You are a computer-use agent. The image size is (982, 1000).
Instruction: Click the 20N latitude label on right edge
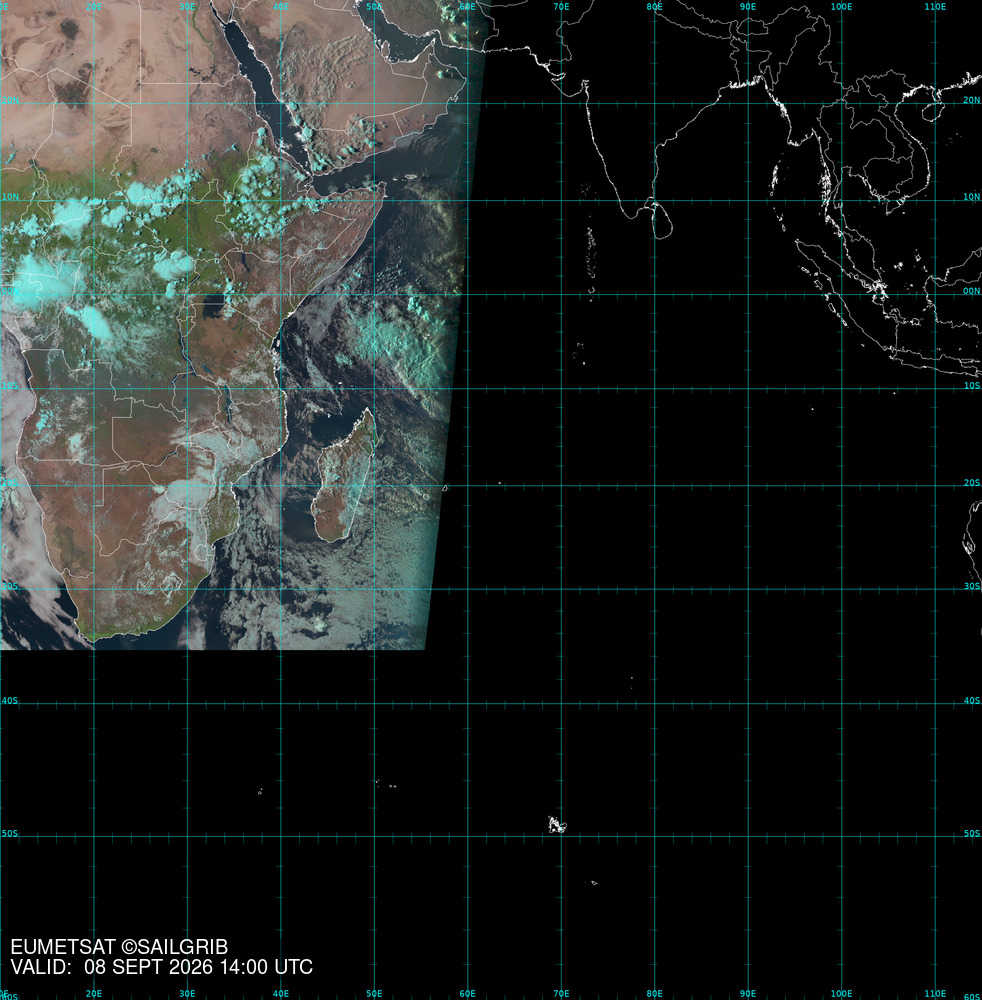pos(972,100)
